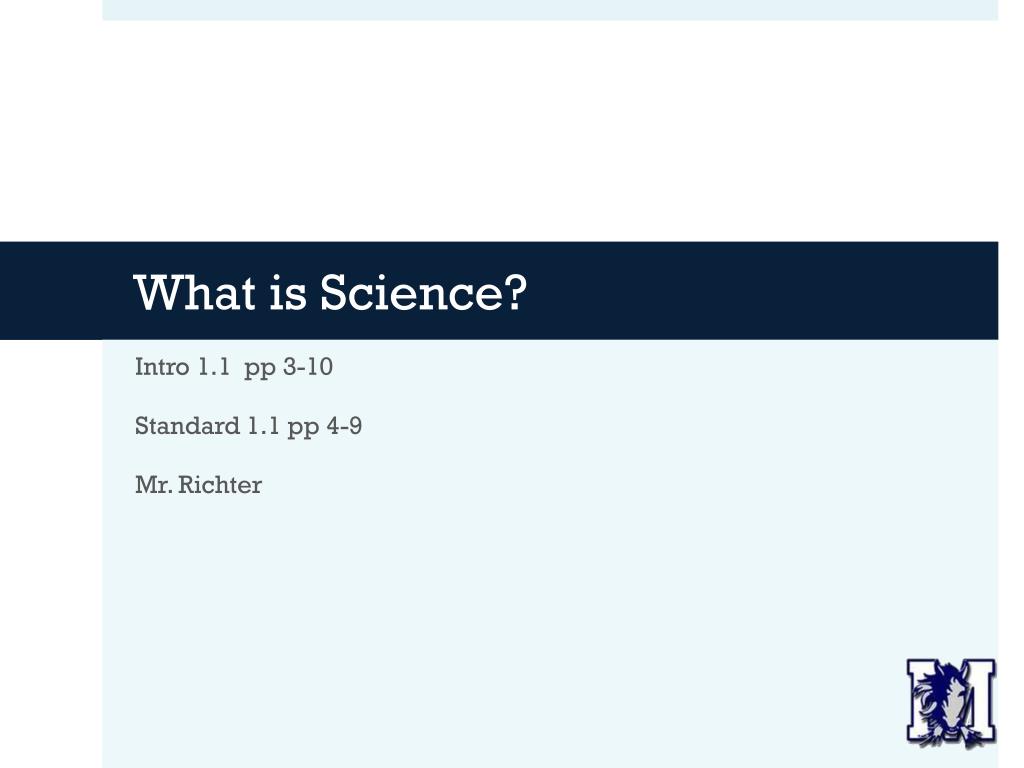Click the "pp 4-9" page range
1024x768 pixels.
[x=325, y=427]
